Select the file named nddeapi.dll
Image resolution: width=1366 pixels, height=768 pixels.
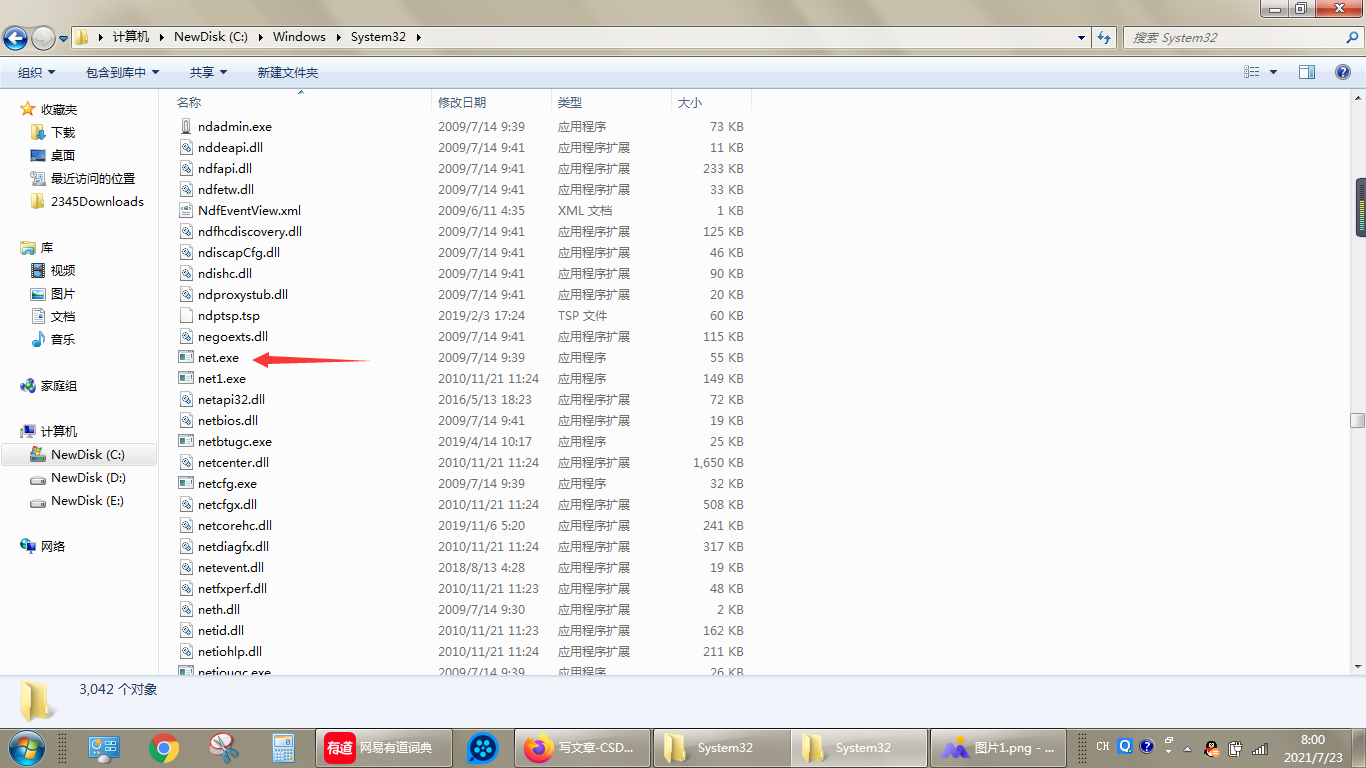click(x=230, y=148)
